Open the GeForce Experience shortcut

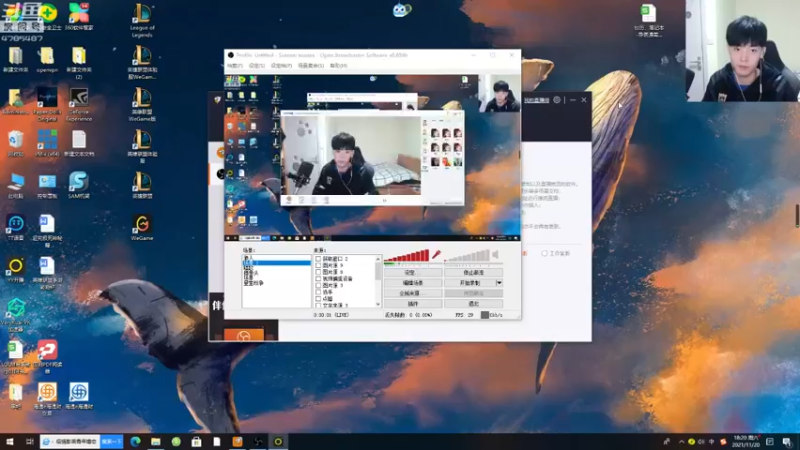[79, 105]
